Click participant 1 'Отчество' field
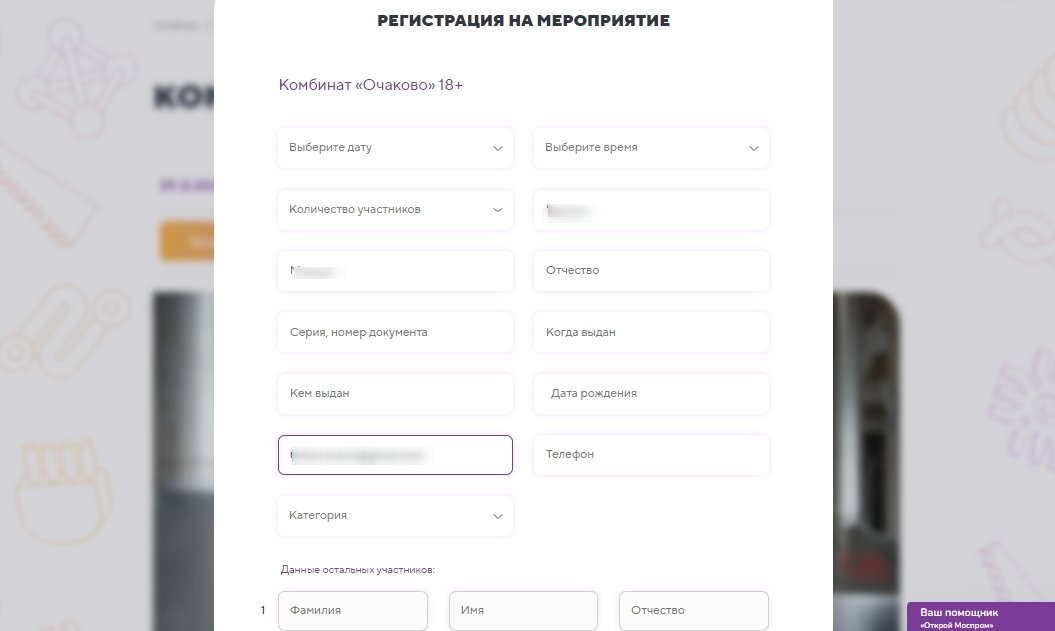Viewport: 1055px width, 631px height. click(693, 610)
